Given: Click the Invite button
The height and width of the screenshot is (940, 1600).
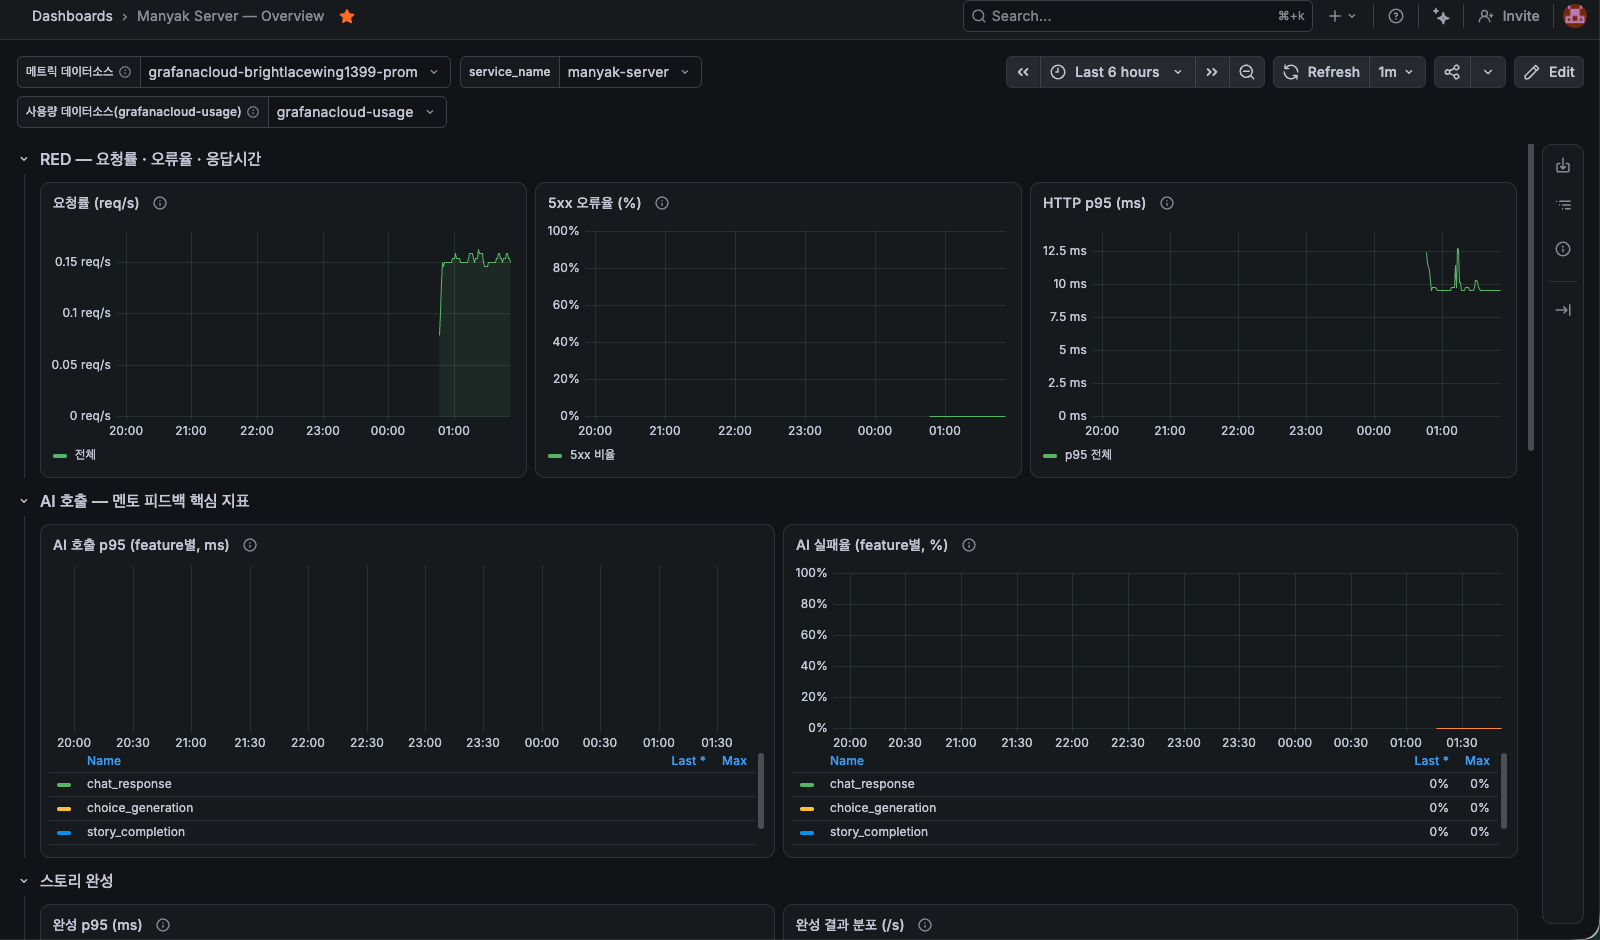Looking at the screenshot, I should (1509, 16).
